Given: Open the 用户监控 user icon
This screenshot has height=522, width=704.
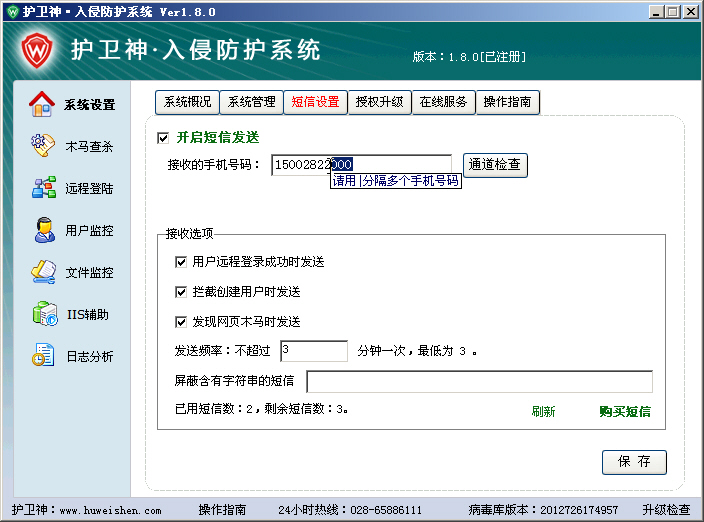Looking at the screenshot, I should click(x=43, y=230).
